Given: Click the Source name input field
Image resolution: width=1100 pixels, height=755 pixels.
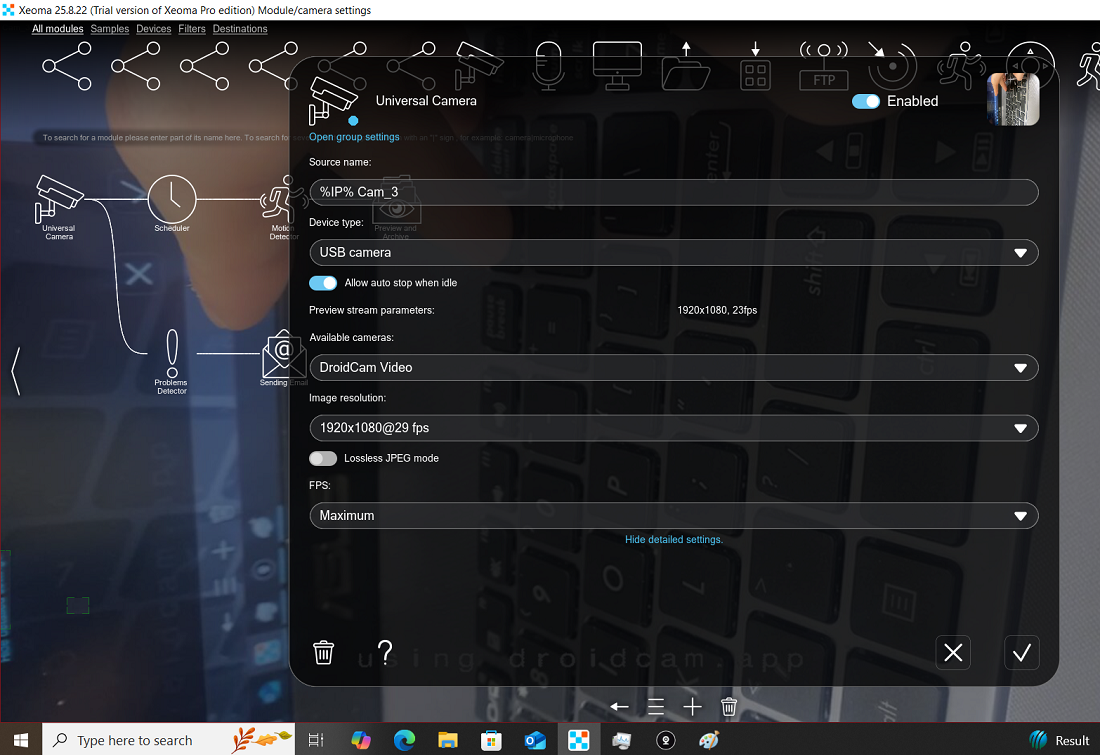Looking at the screenshot, I should point(672,192).
